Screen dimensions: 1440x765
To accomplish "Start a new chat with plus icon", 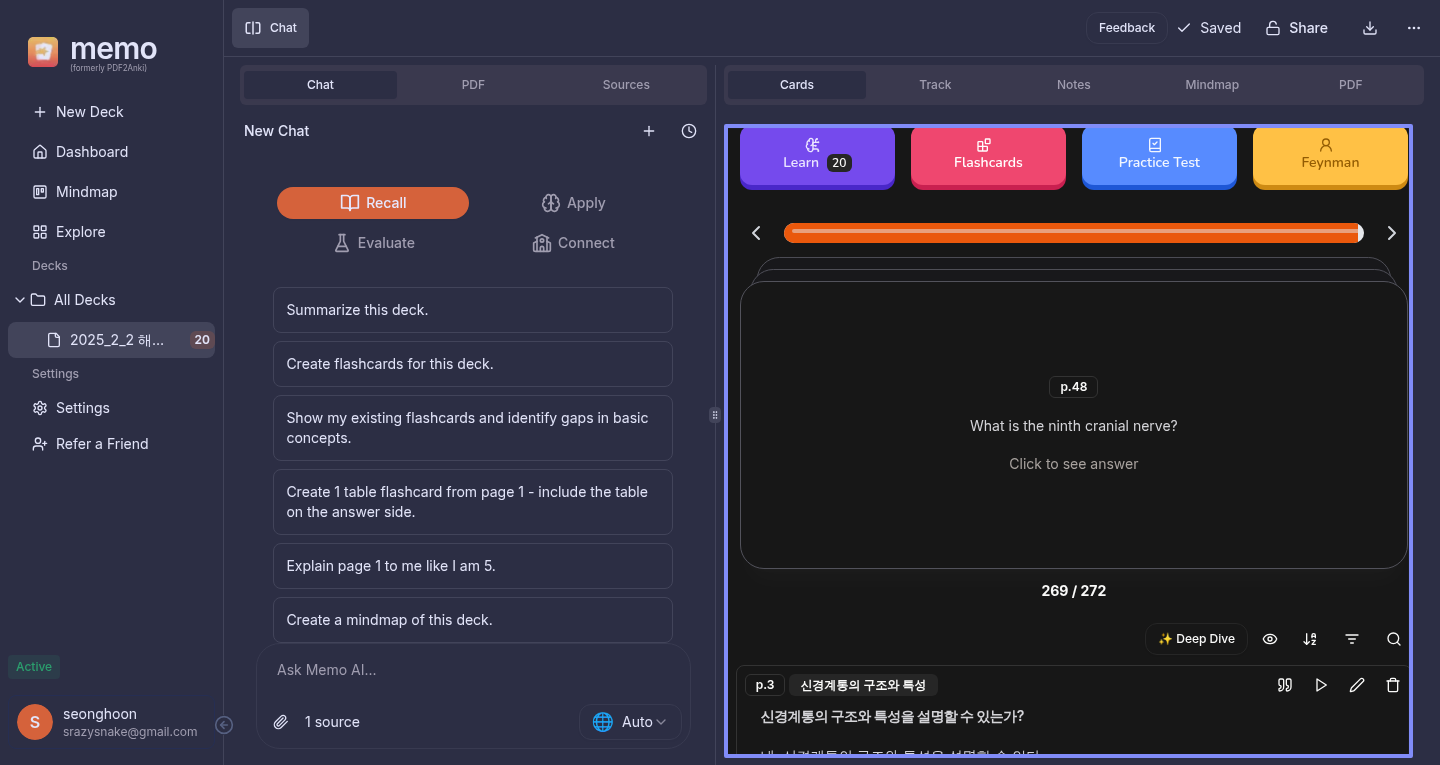I will pyautogui.click(x=649, y=131).
